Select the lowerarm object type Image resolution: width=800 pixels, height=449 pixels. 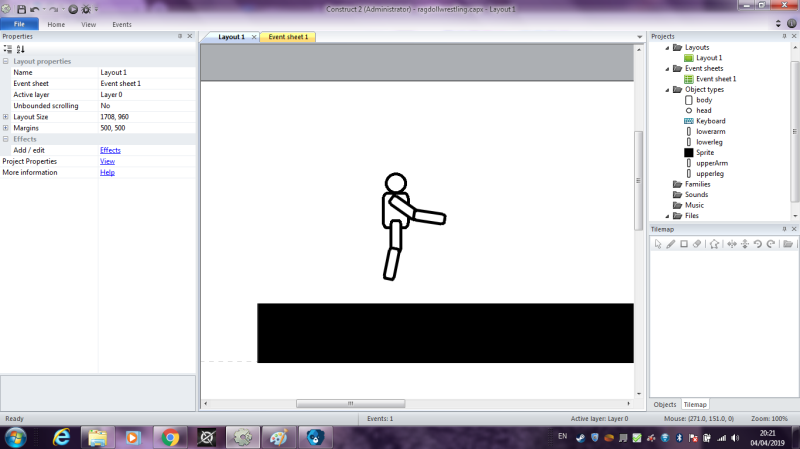[711, 132]
